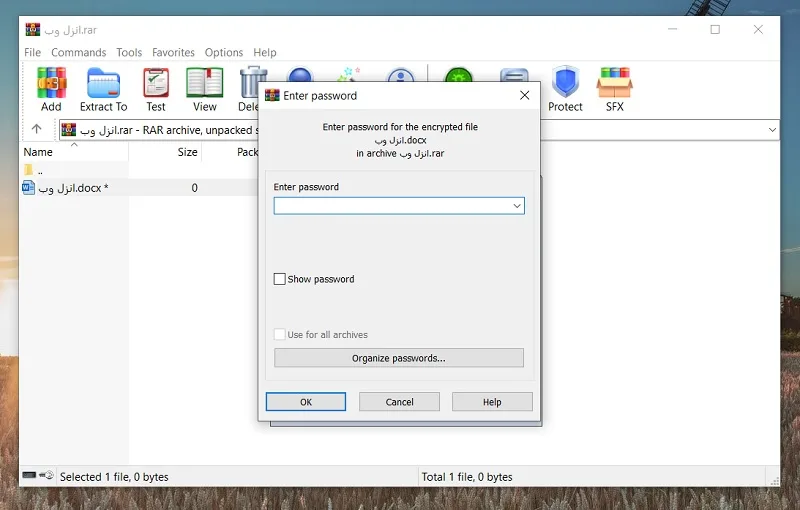Click the key icon in status bar
Viewport: 800px width, 510px height.
pos(47,475)
